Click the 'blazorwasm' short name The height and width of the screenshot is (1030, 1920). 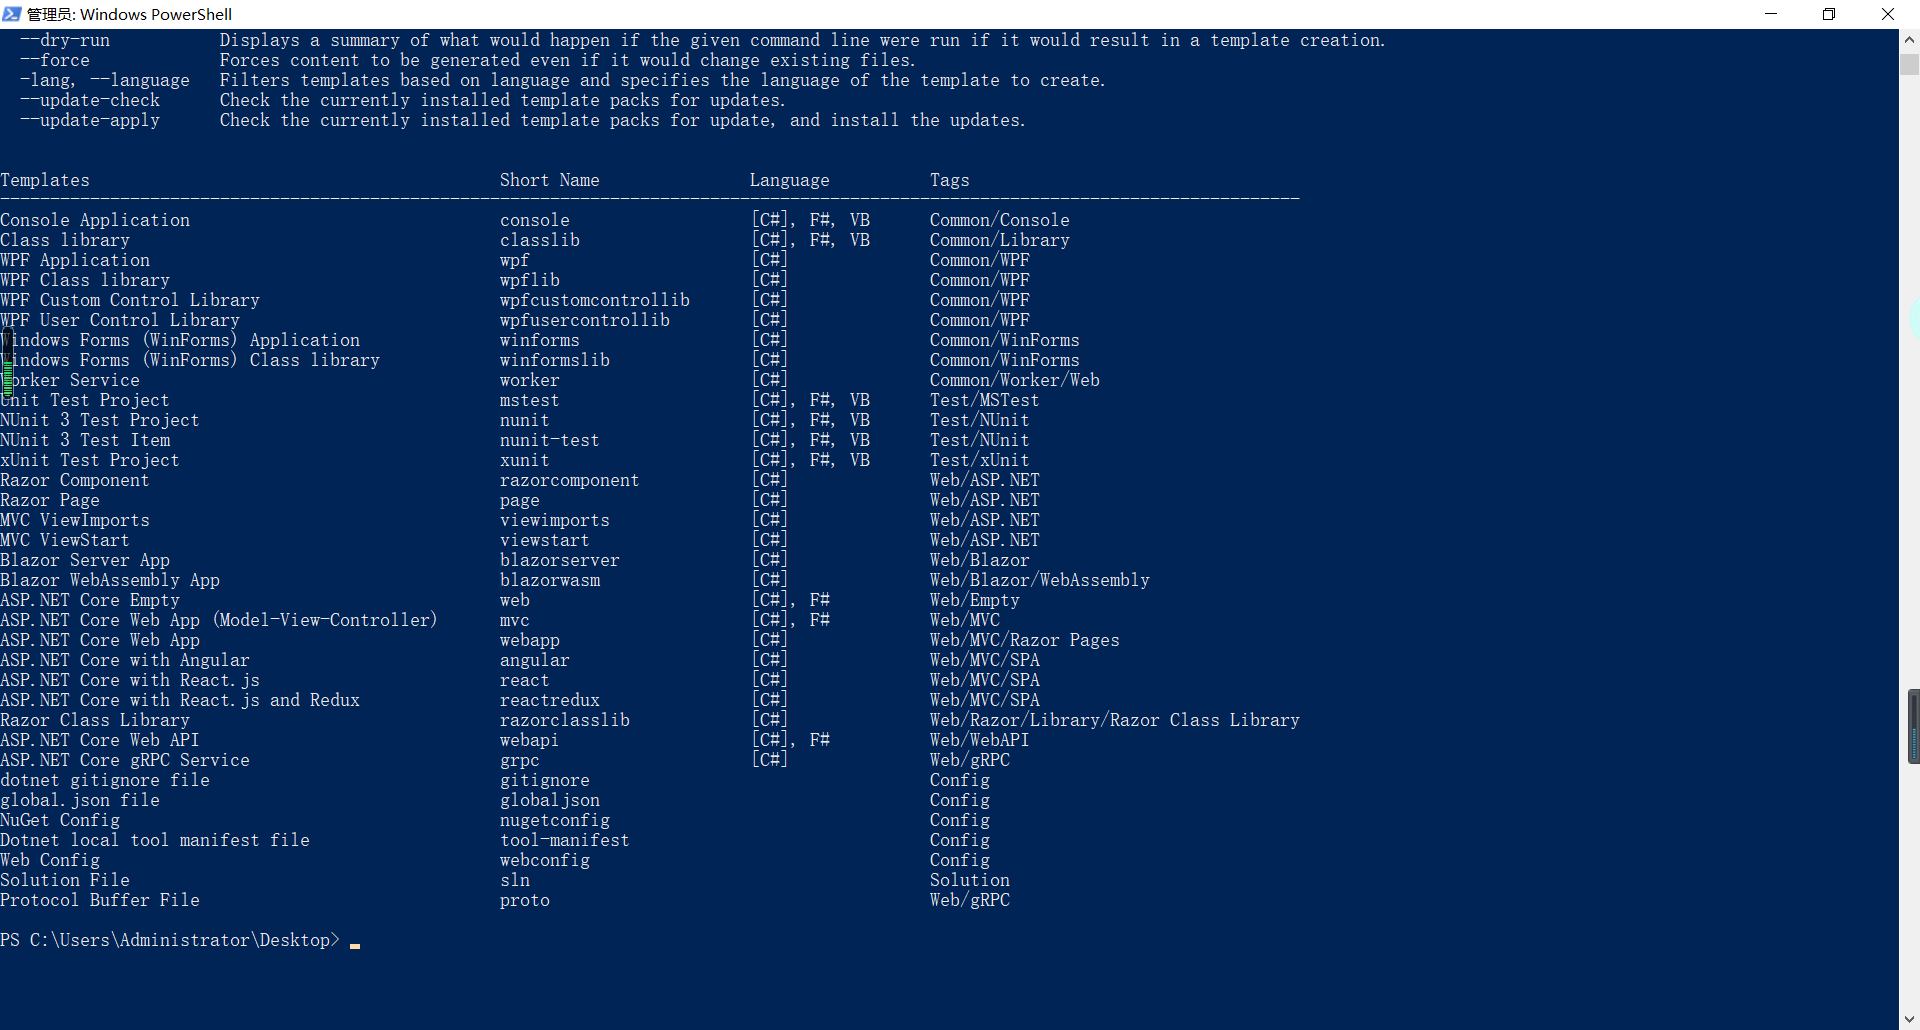click(550, 580)
